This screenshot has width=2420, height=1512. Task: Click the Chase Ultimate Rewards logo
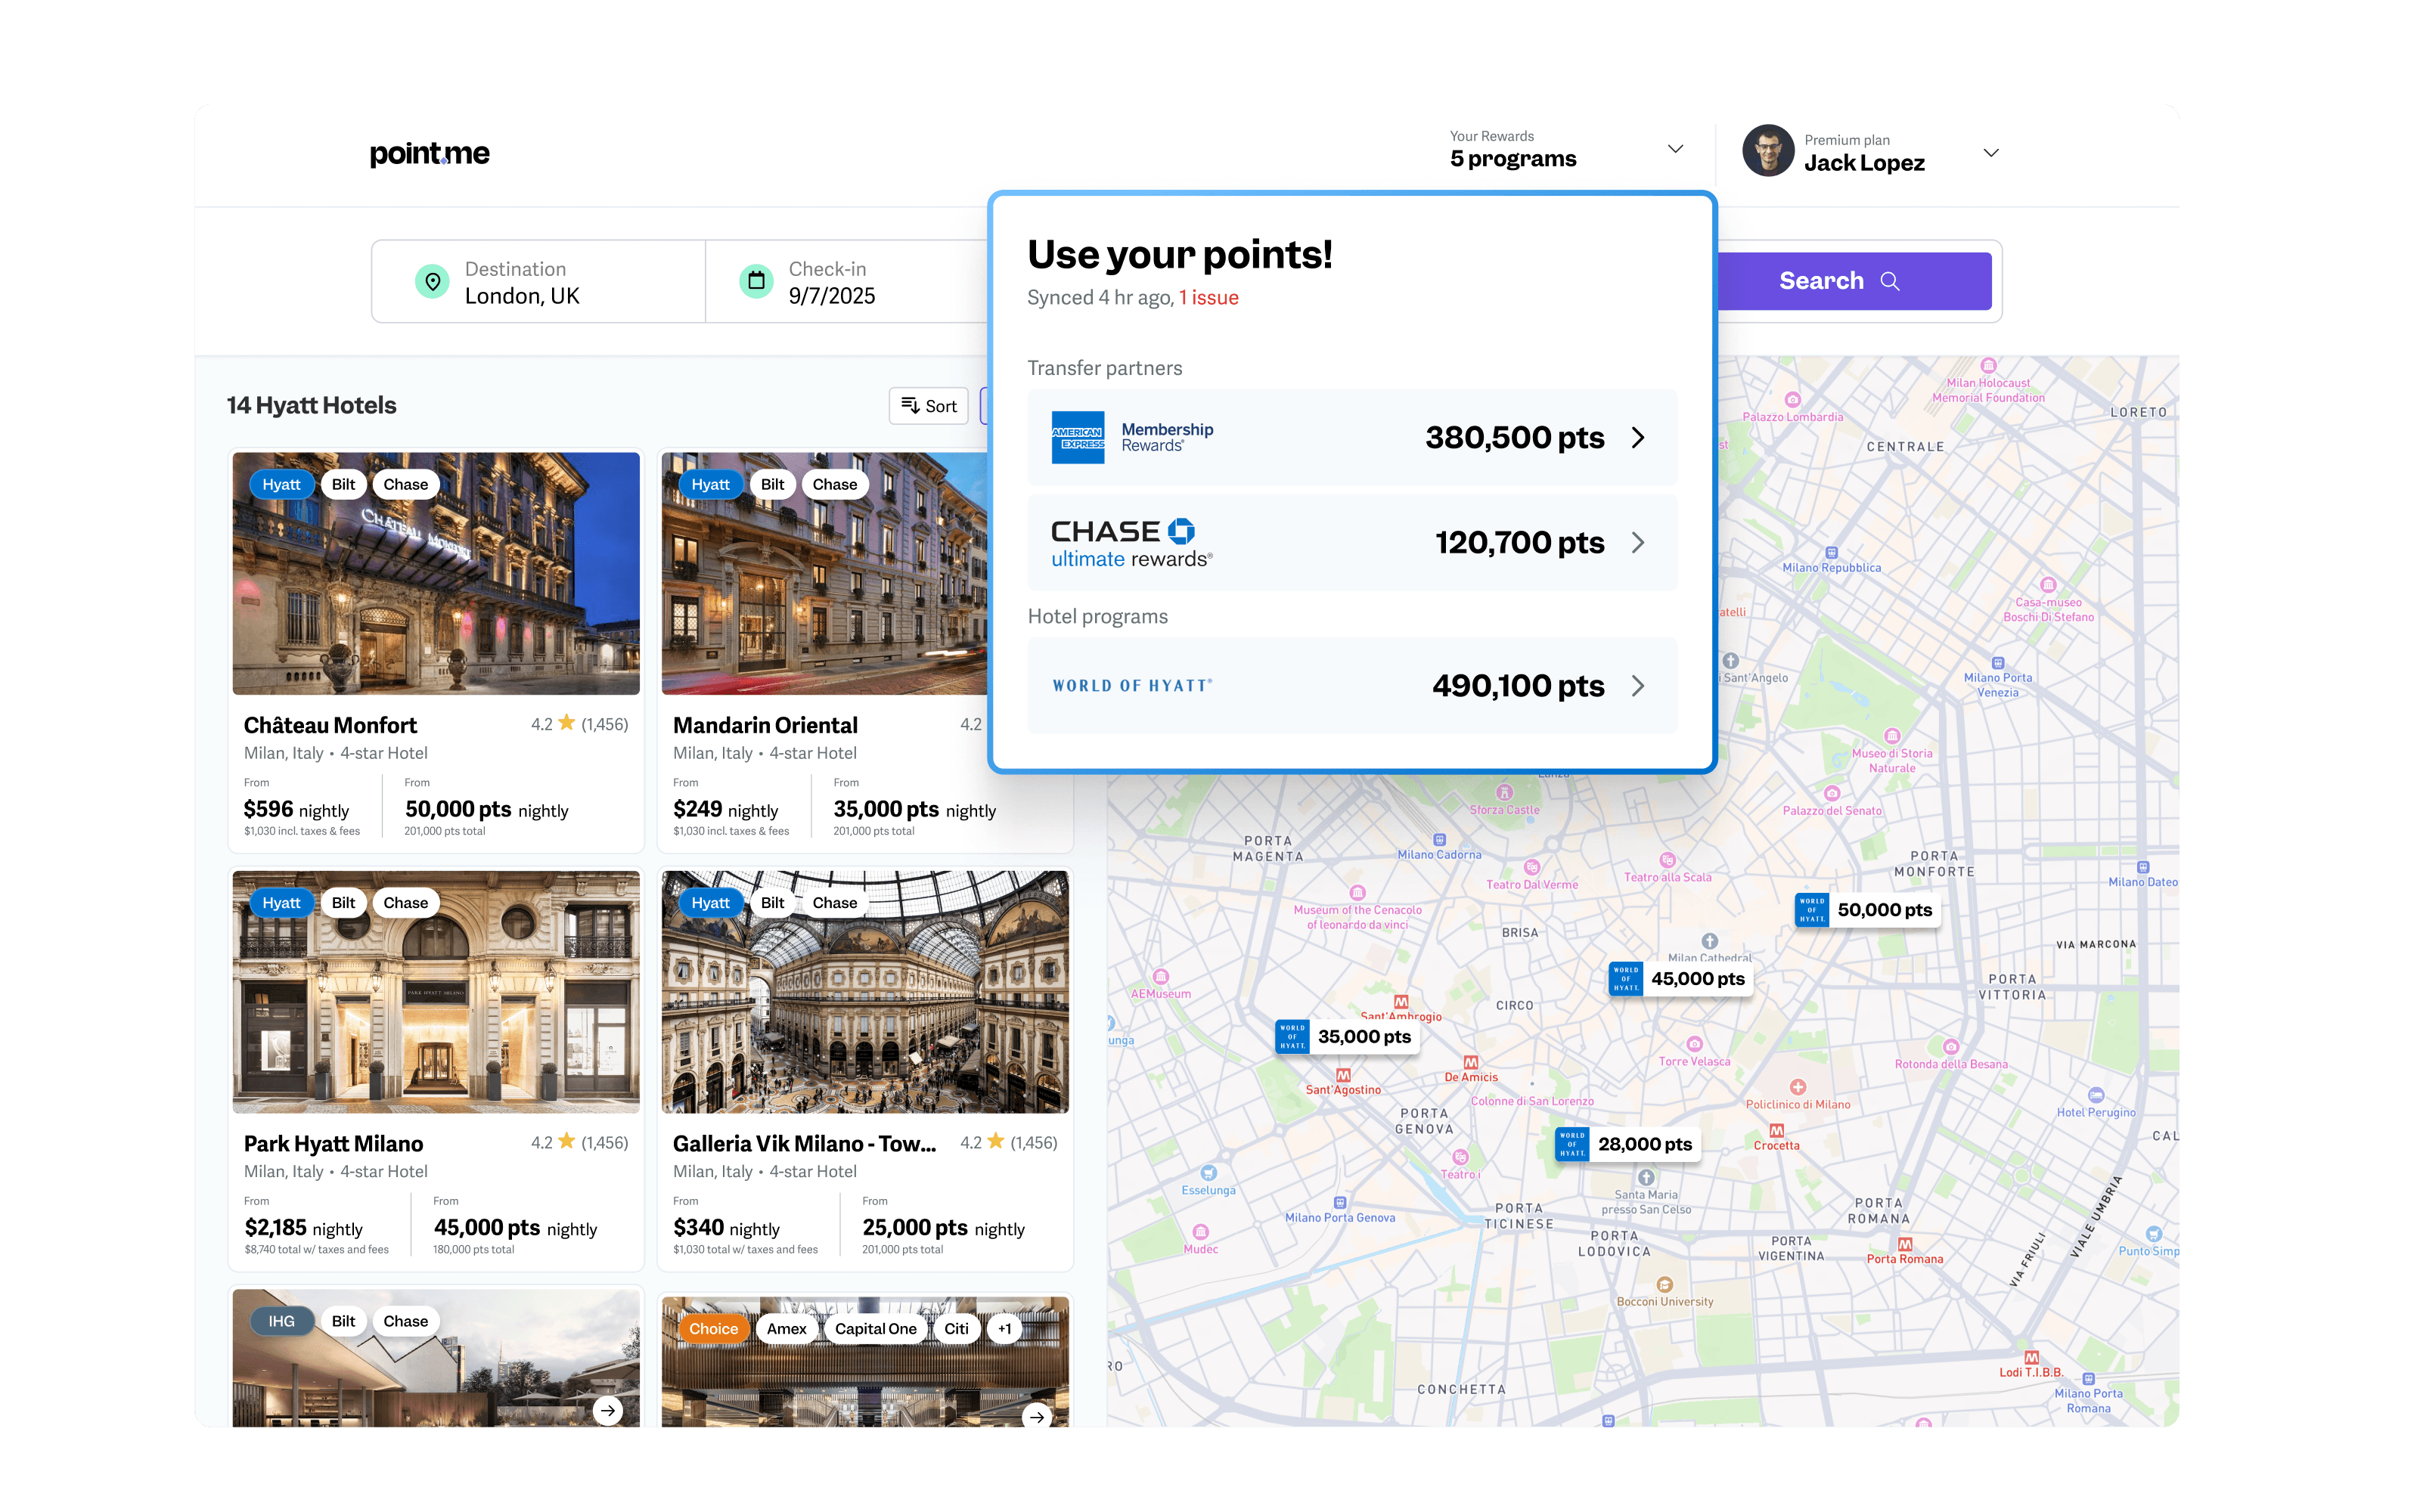(x=1131, y=543)
